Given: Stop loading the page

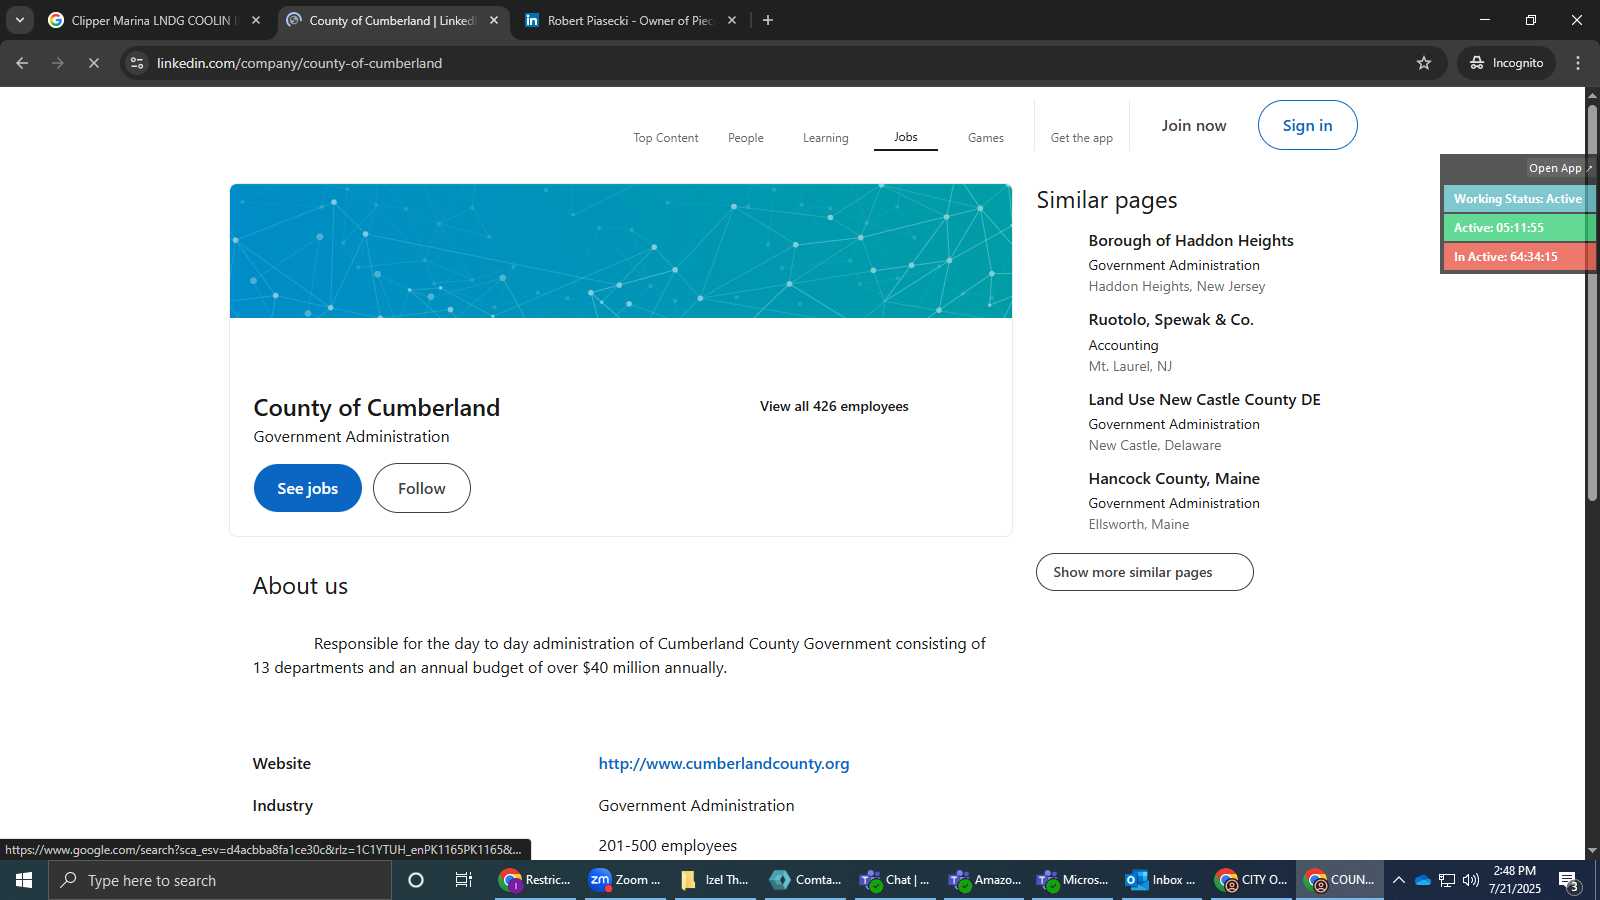Looking at the screenshot, I should [x=93, y=63].
